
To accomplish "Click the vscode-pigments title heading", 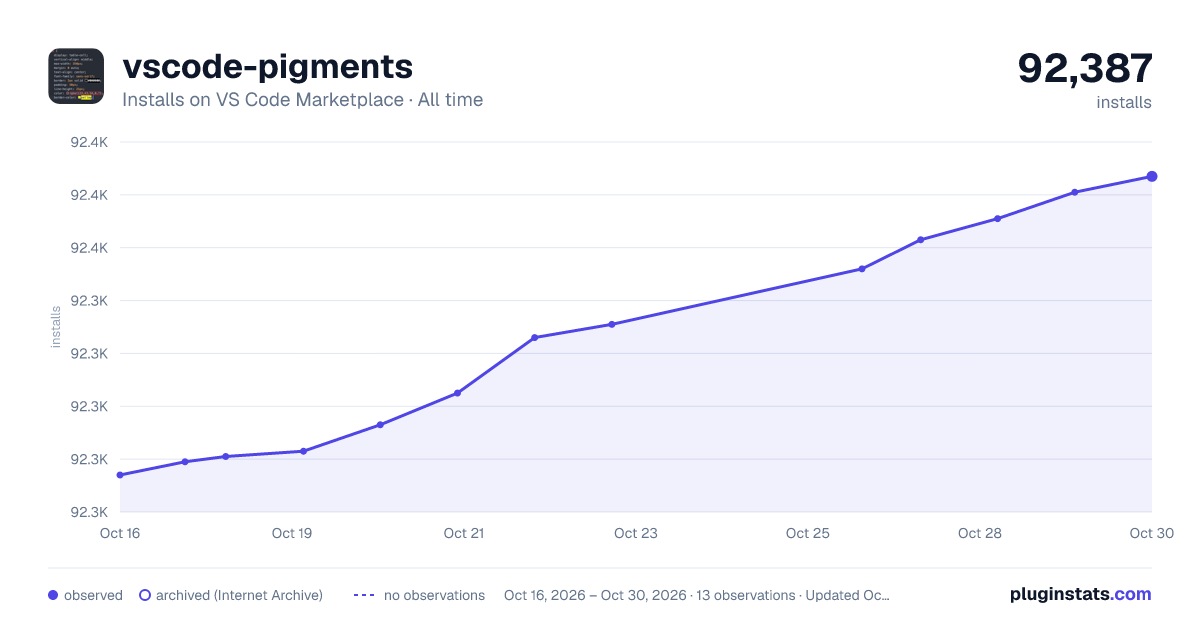I will pyautogui.click(x=267, y=67).
